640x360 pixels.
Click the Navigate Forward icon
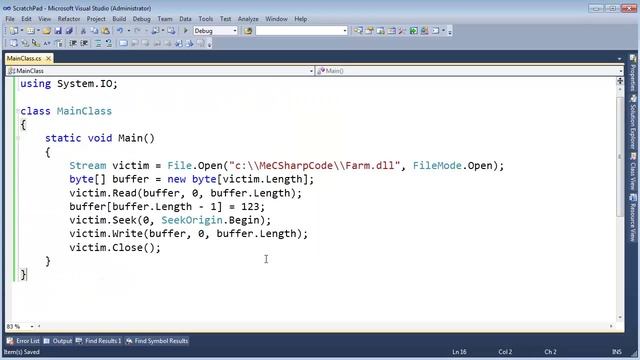(x=171, y=31)
